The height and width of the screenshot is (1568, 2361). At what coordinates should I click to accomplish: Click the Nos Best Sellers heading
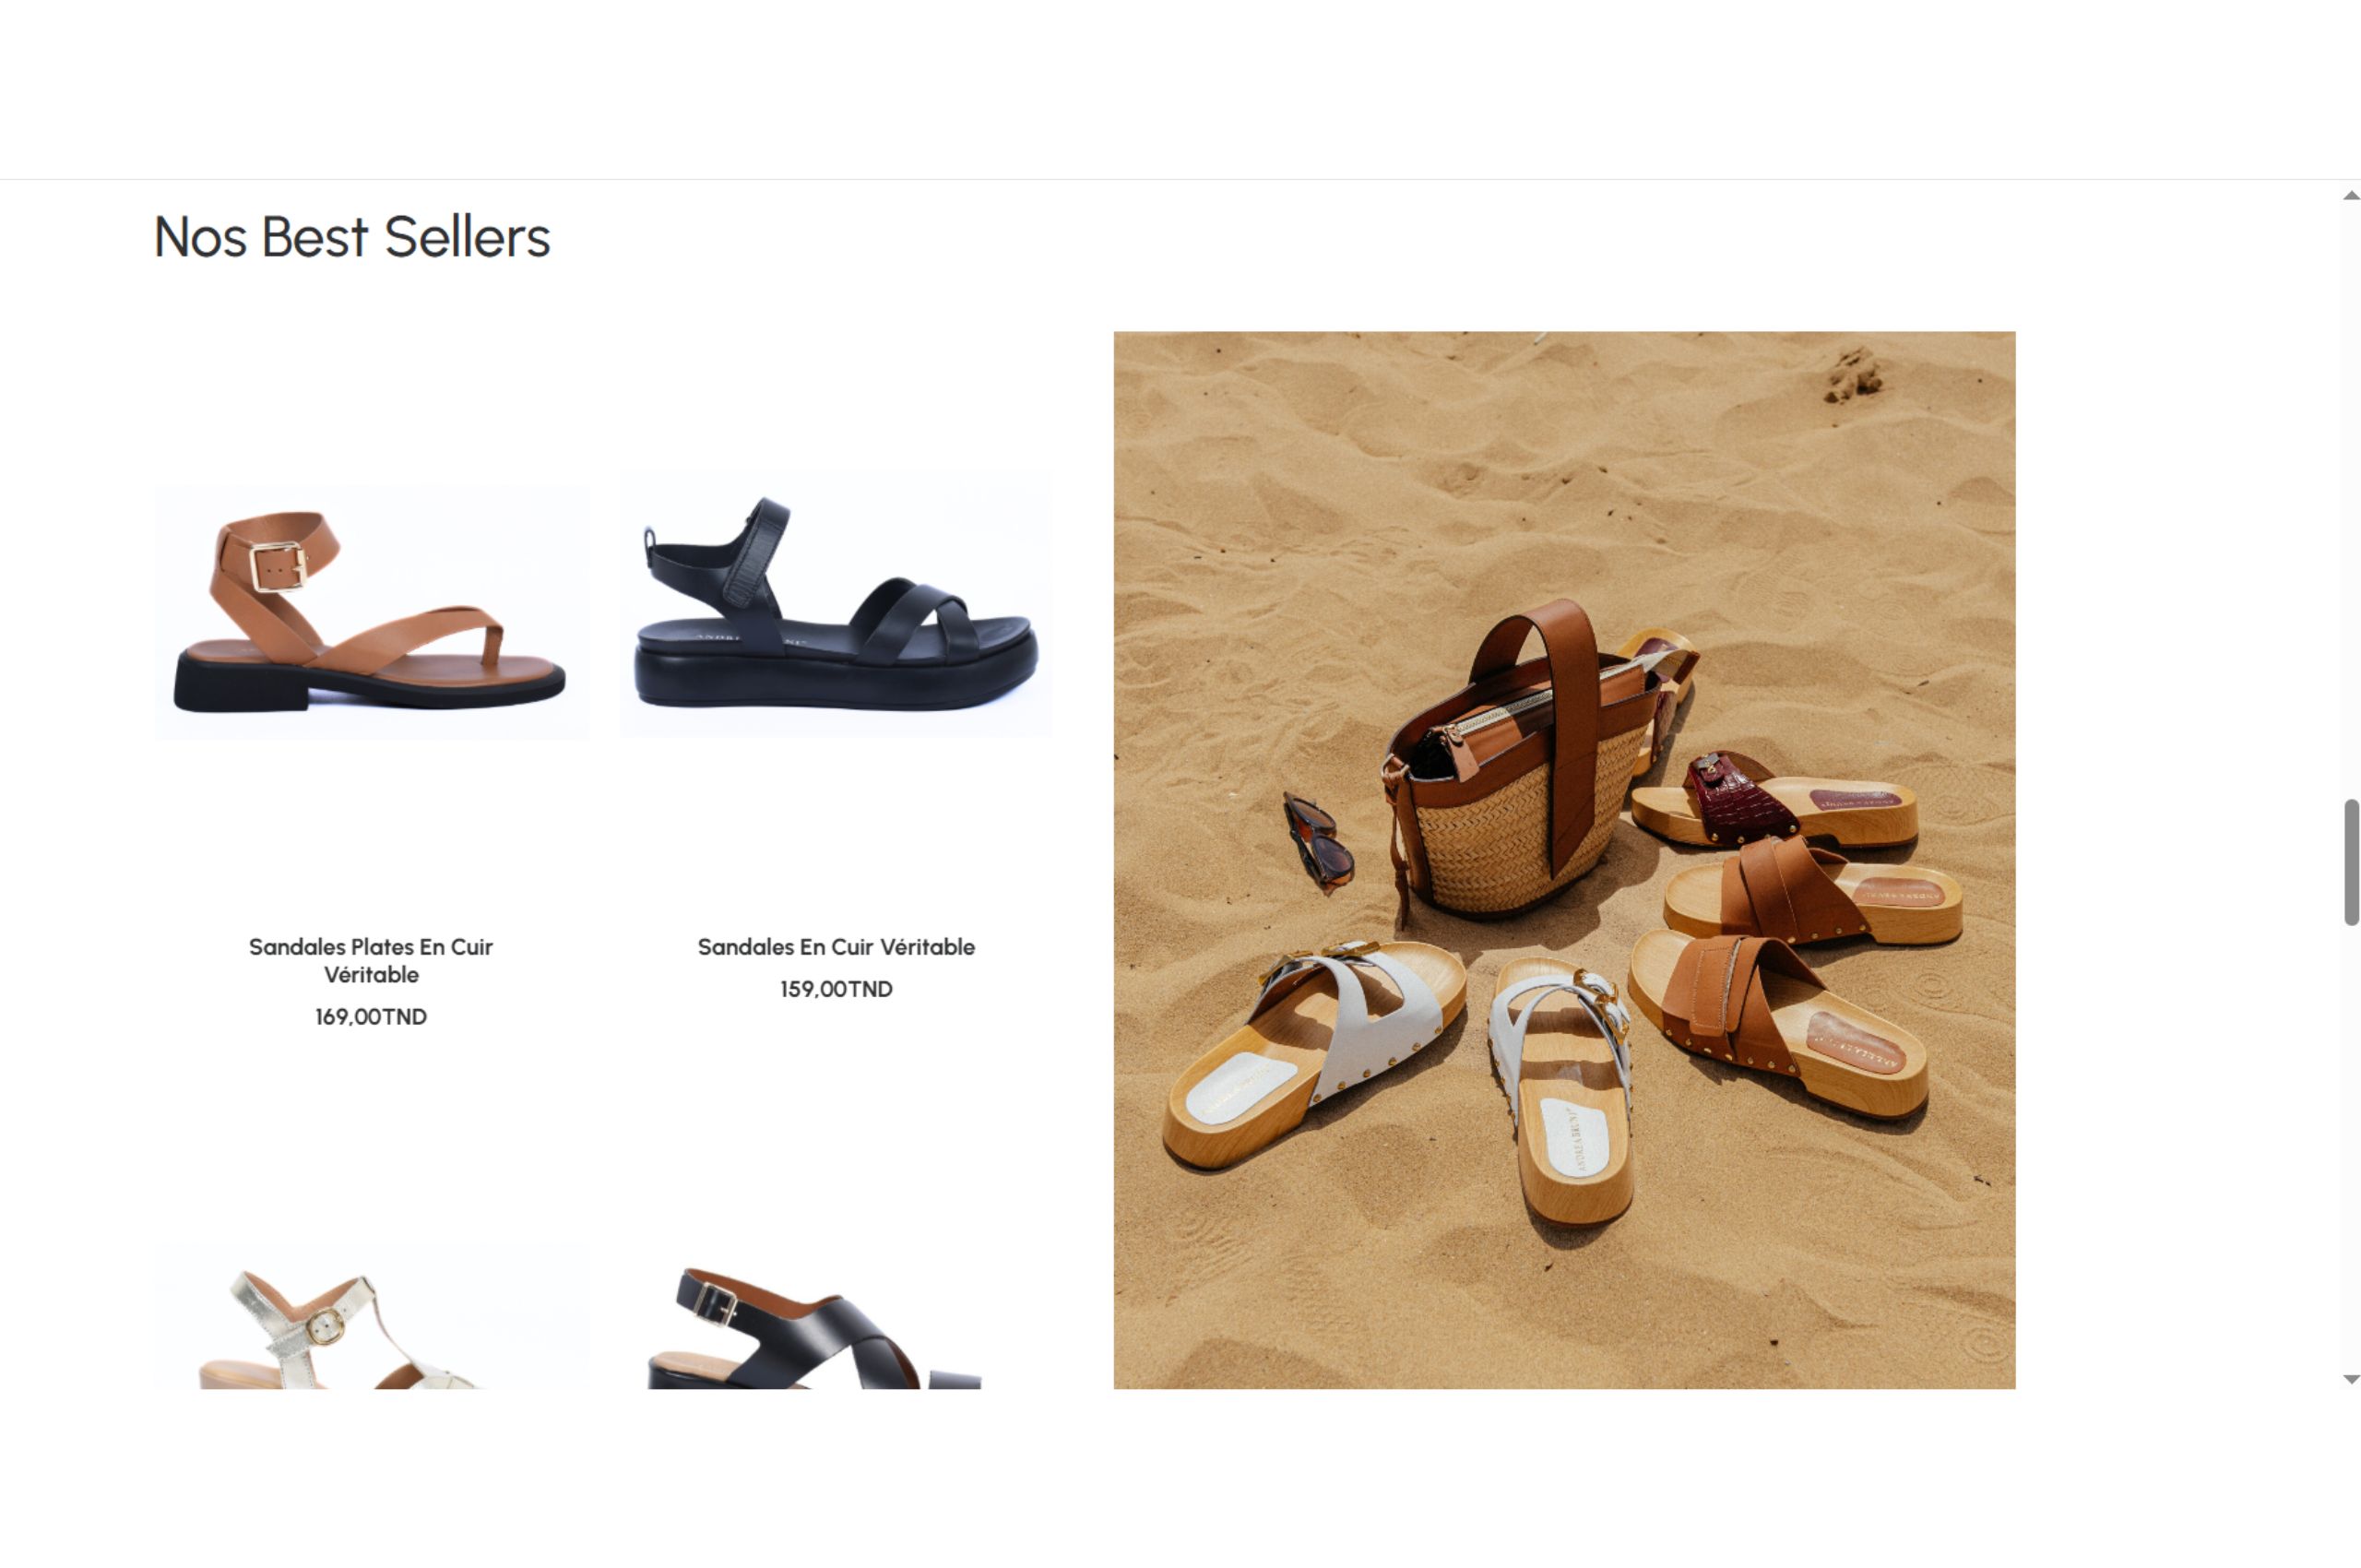click(x=352, y=237)
